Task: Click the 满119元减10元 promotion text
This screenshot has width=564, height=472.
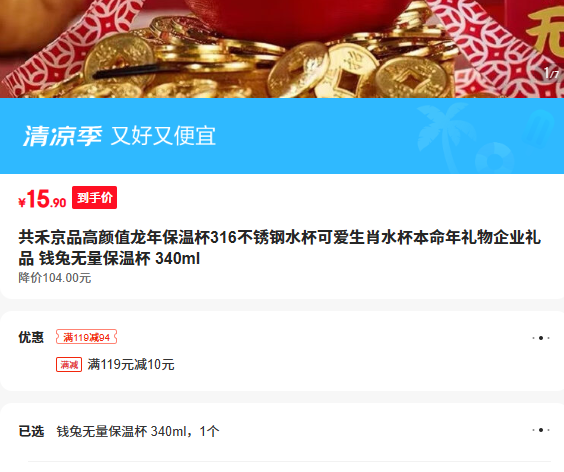Action: click(131, 364)
